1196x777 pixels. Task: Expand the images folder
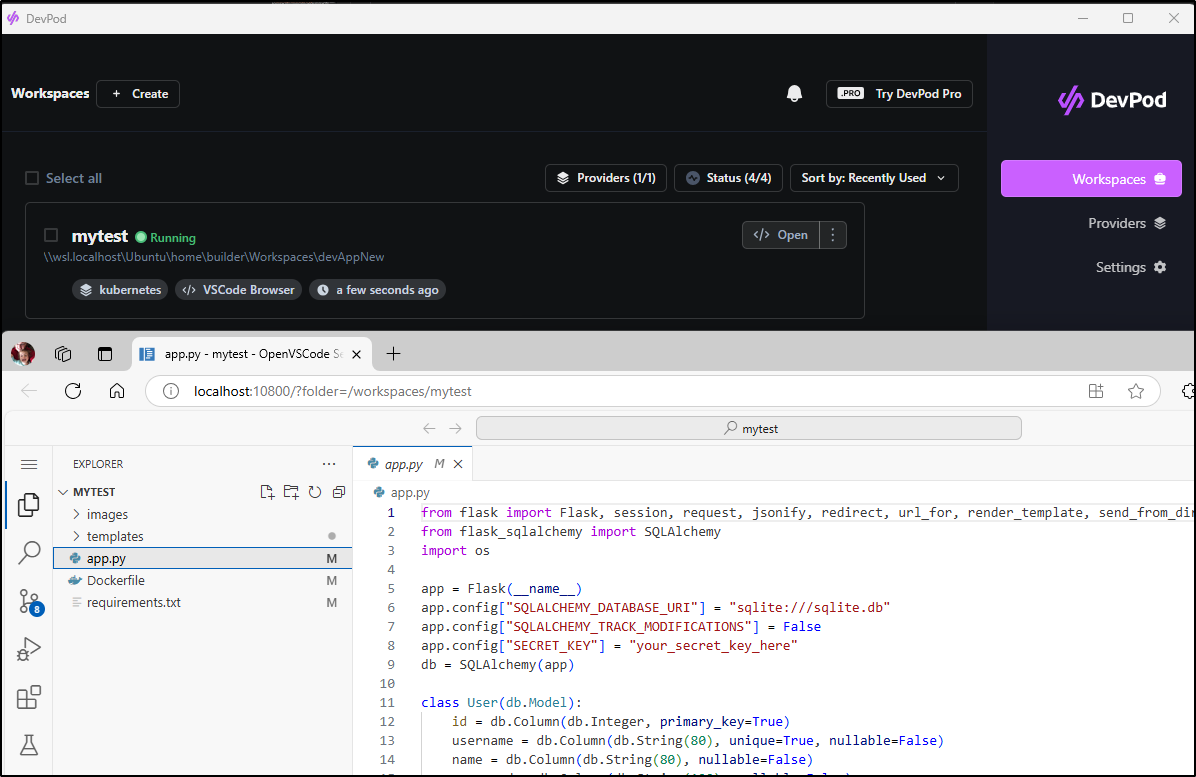pyautogui.click(x=202, y=515)
